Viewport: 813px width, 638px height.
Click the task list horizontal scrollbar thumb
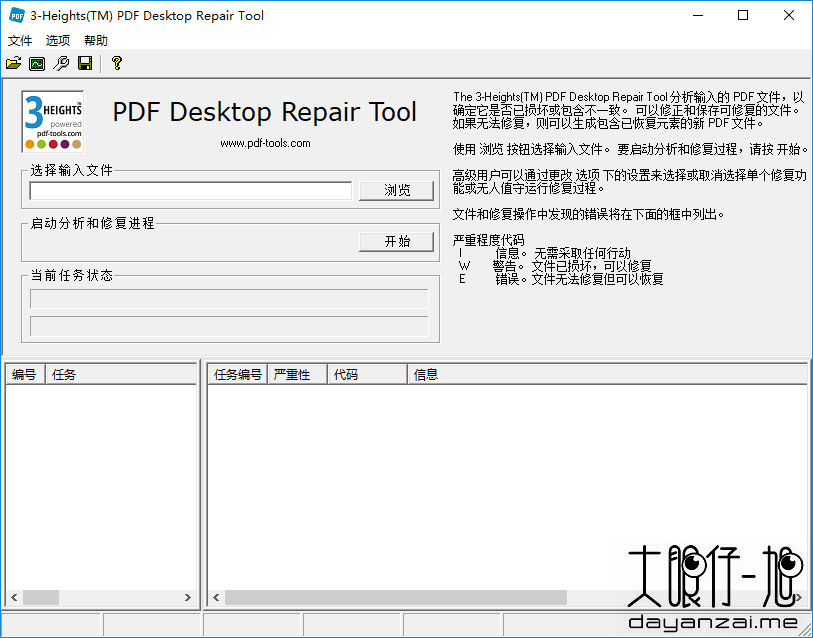coord(41,598)
